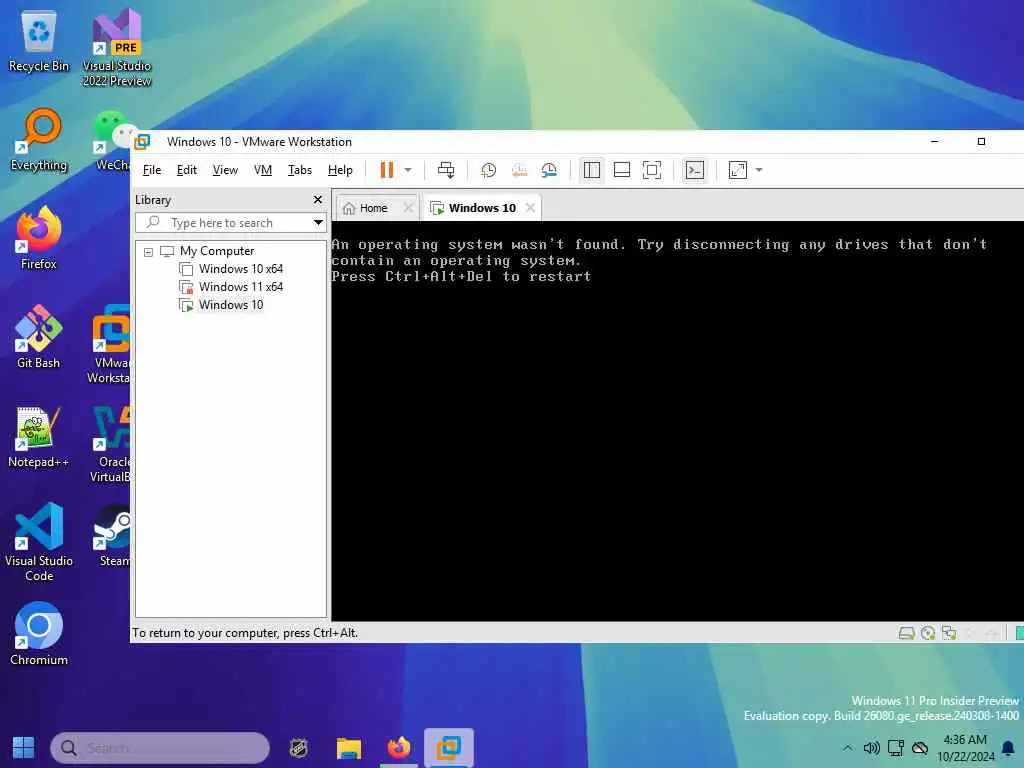Collapse the My Computer tree node
Screen dimensions: 1024x768
[x=148, y=251]
